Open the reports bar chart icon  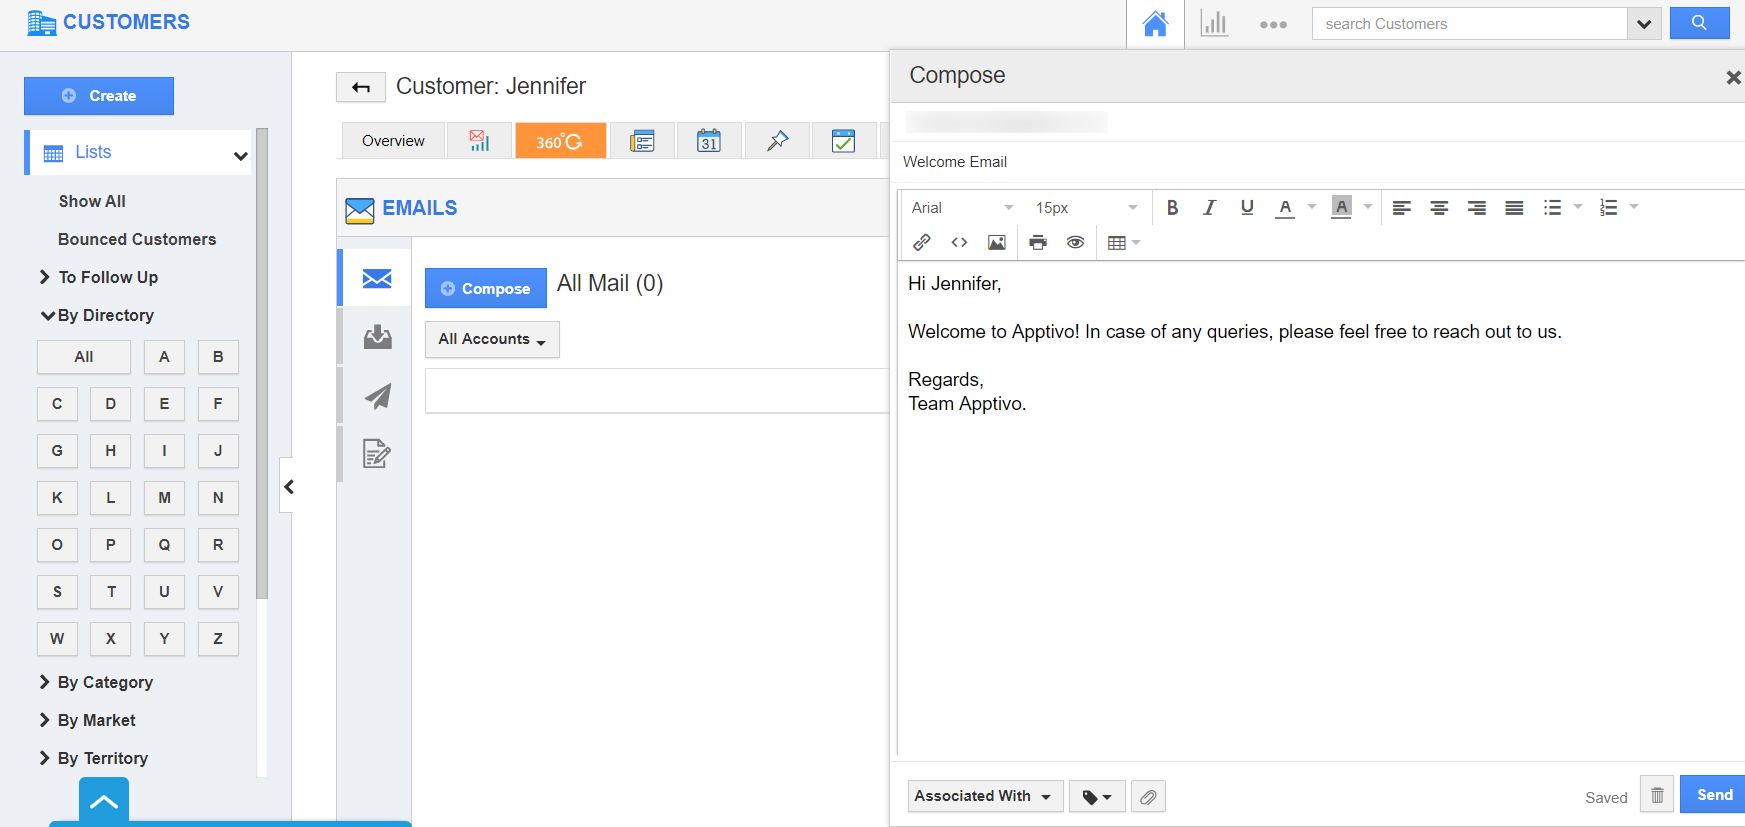[1214, 24]
